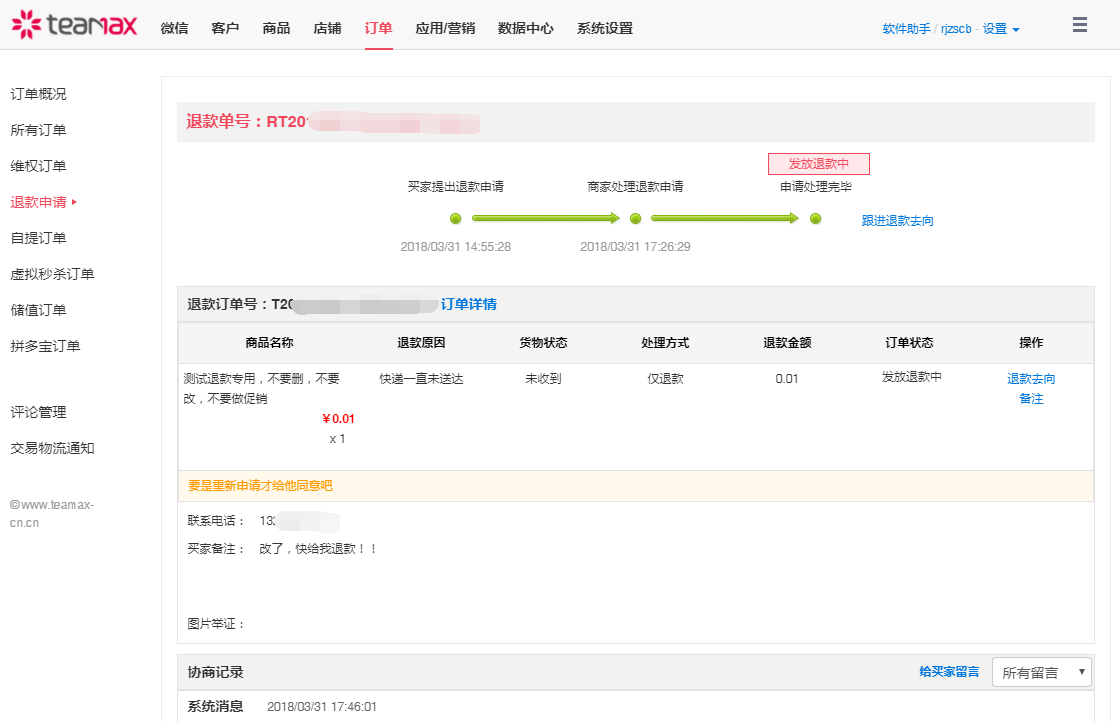Expand the 设置 account dropdown

pos(1001,29)
